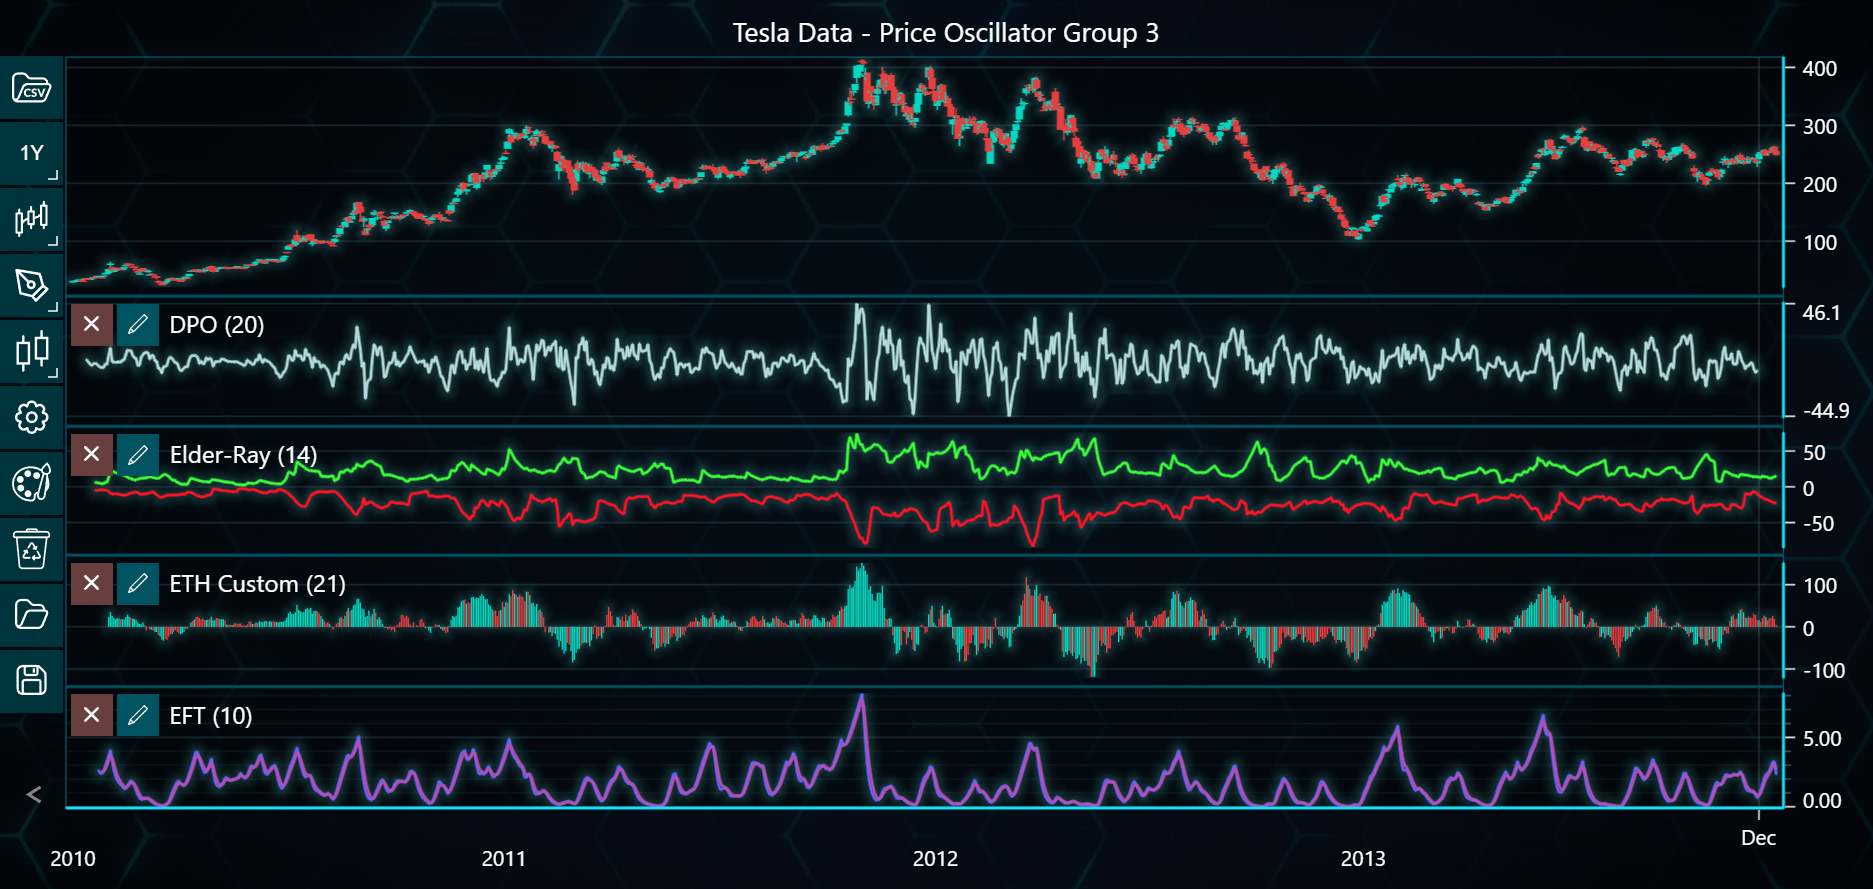Click the -44.9 DPO axis value
Image resolution: width=1873 pixels, height=889 pixels.
[1826, 411]
